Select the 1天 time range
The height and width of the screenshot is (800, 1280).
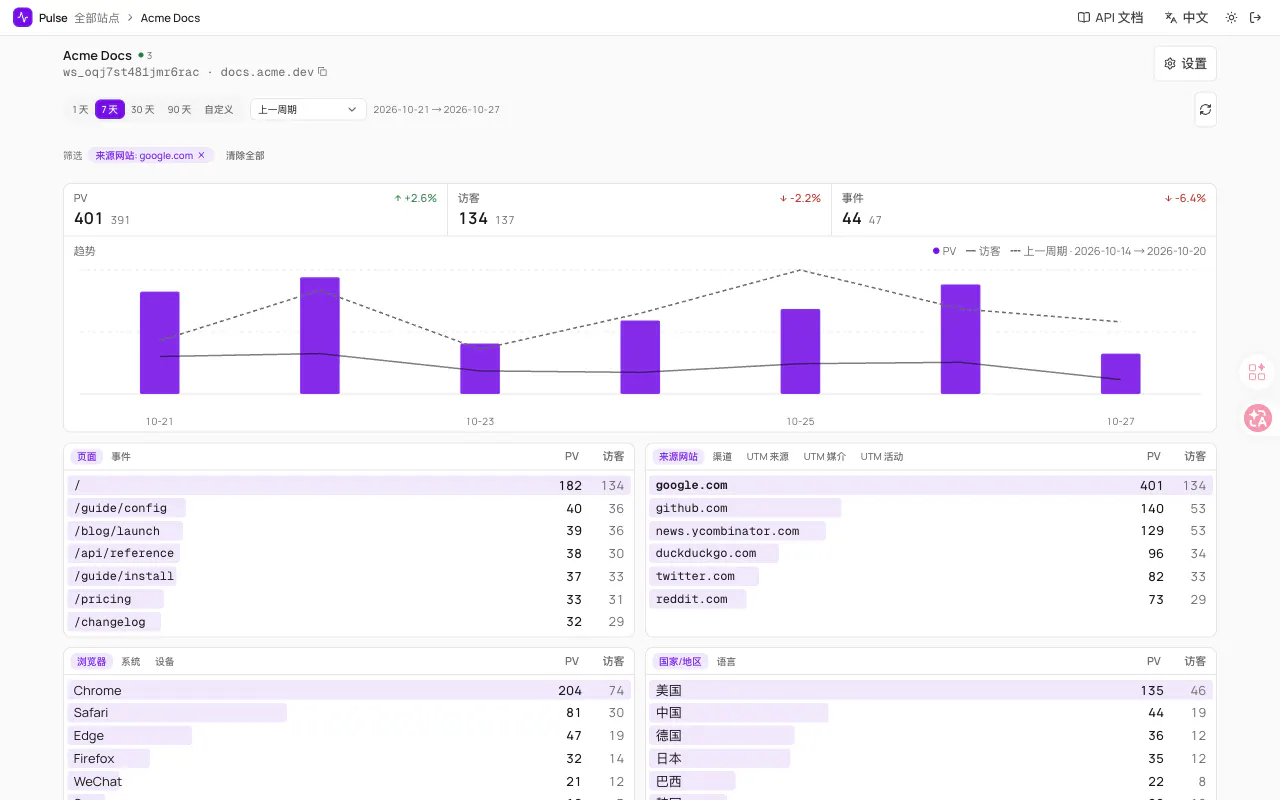pyautogui.click(x=80, y=109)
